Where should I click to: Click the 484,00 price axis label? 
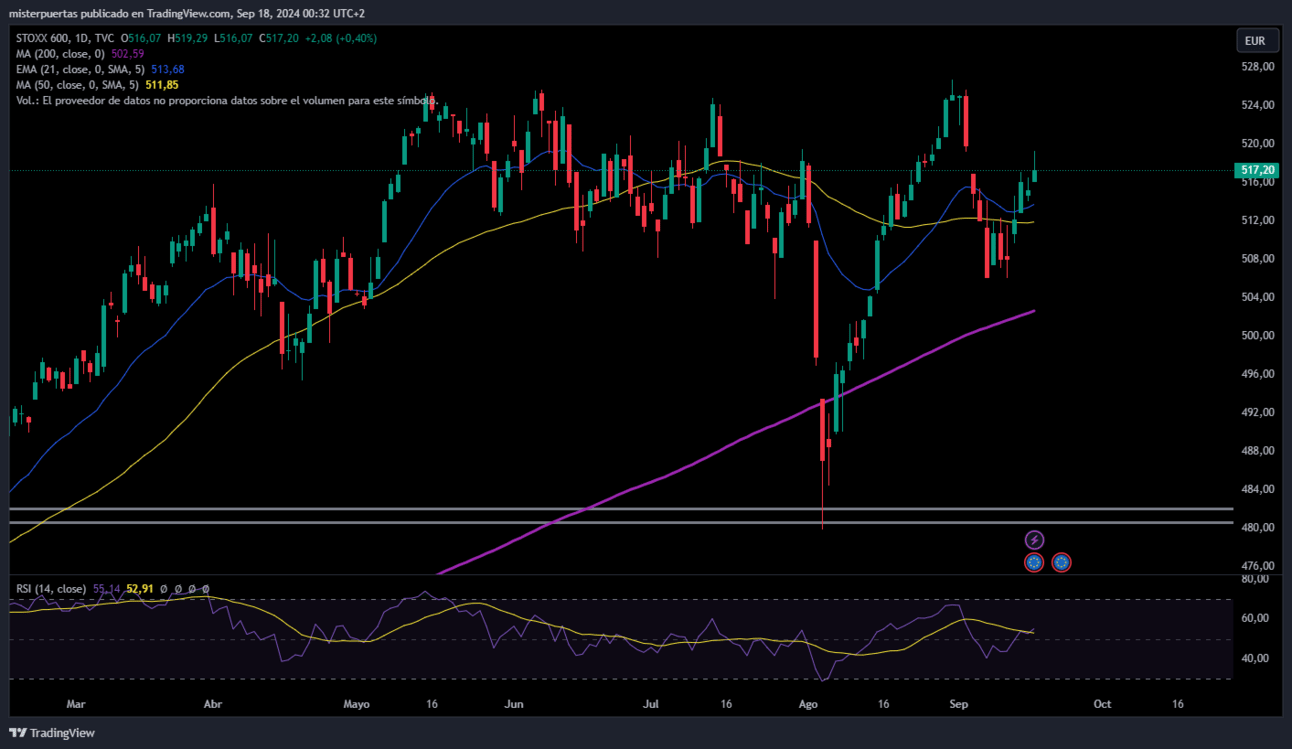click(x=1259, y=490)
